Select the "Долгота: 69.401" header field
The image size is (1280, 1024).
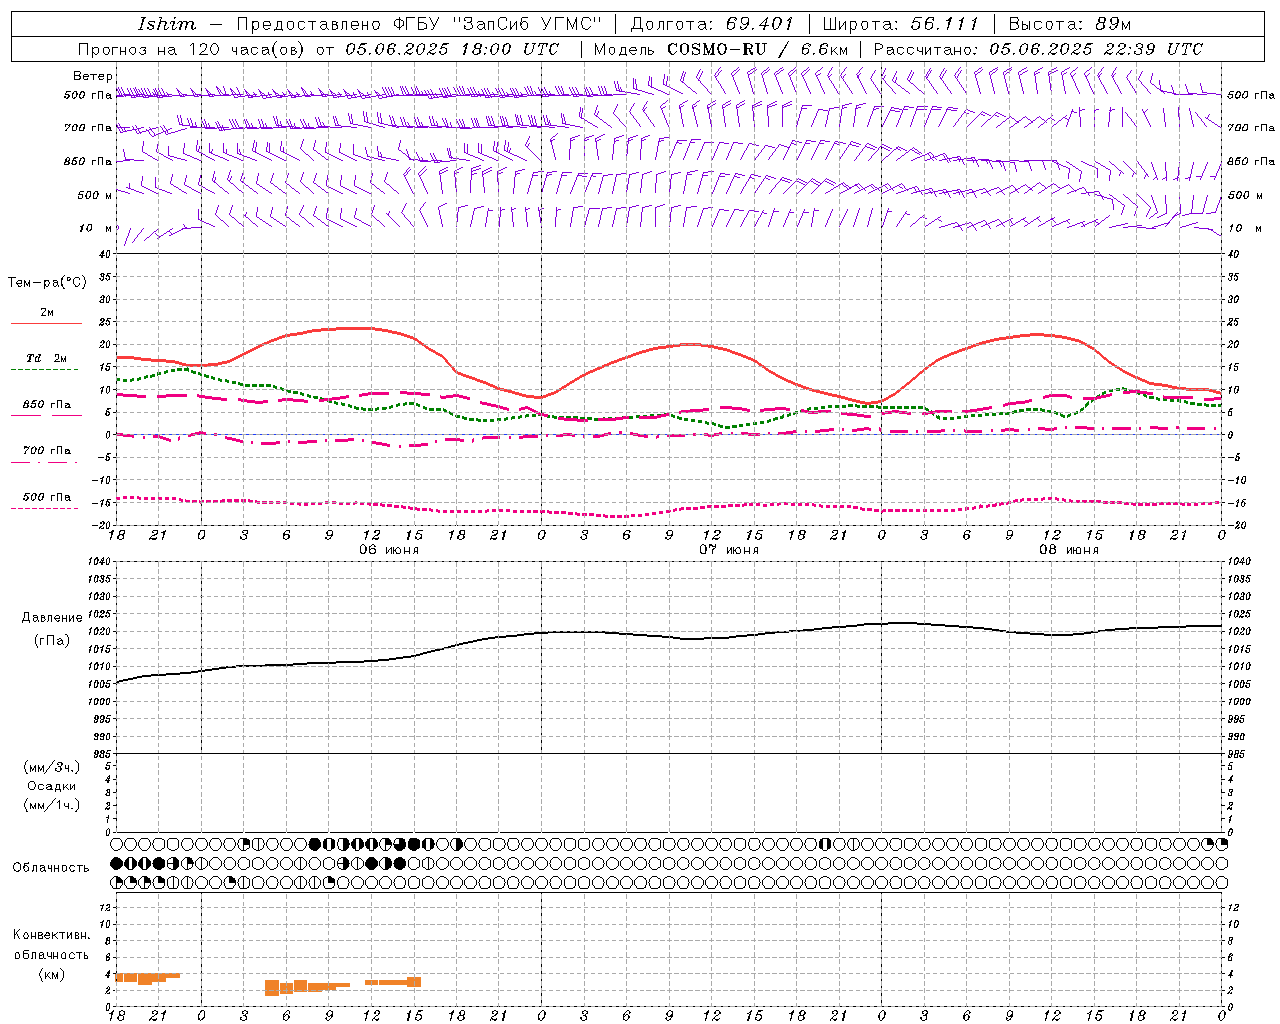tap(712, 24)
